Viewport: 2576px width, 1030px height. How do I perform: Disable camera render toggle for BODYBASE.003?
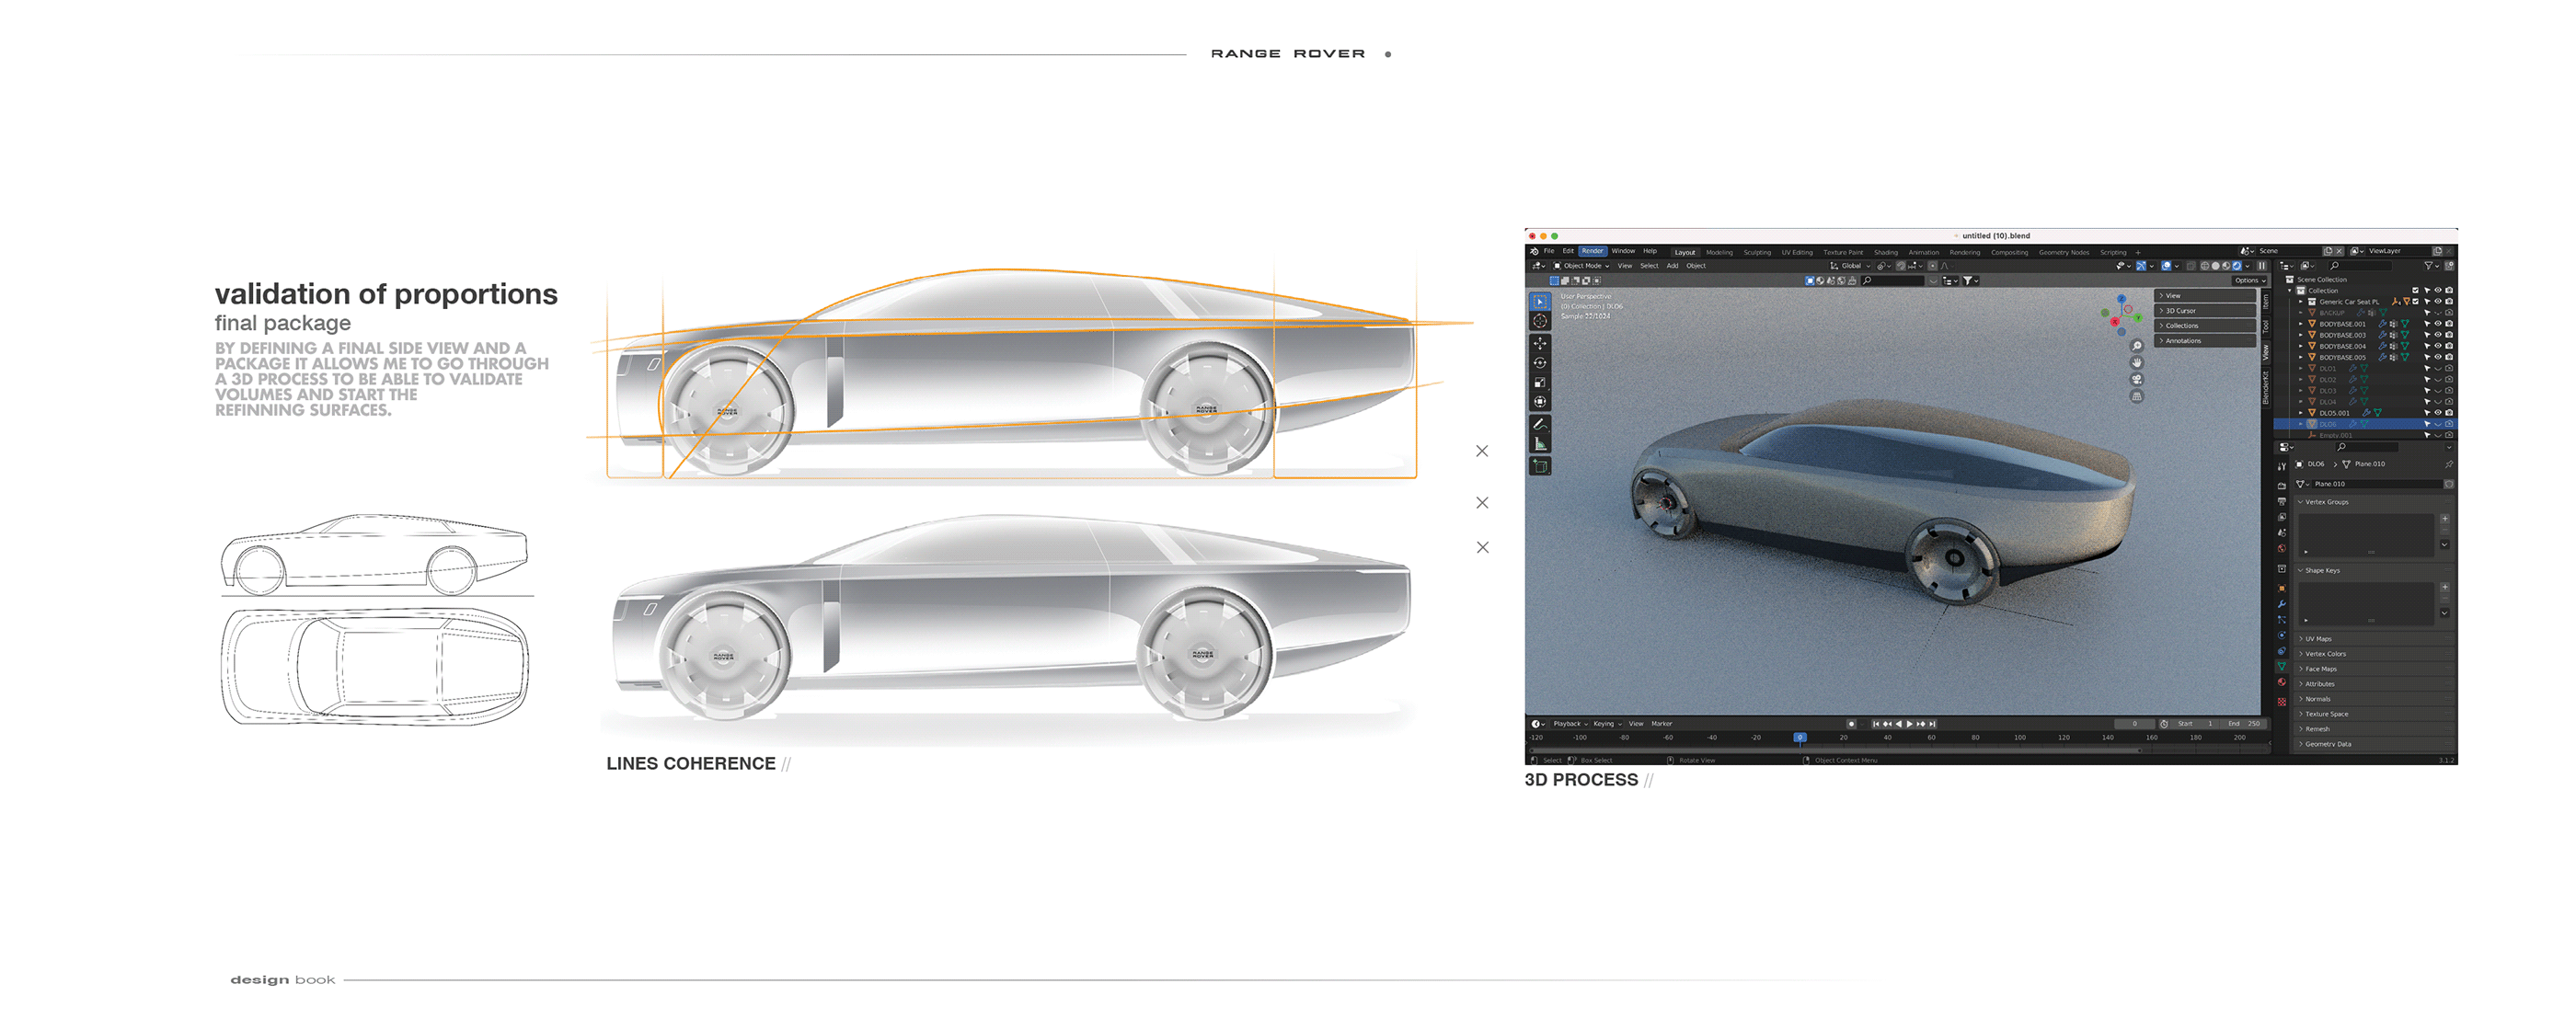2450,336
